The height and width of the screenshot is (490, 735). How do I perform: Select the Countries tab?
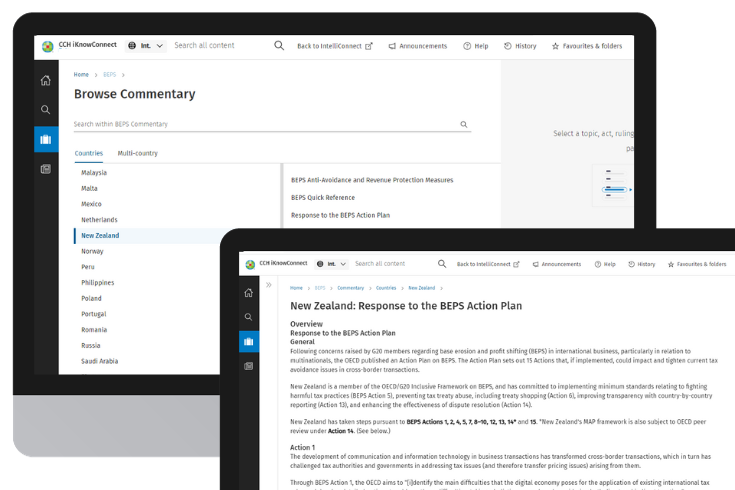pyautogui.click(x=88, y=153)
